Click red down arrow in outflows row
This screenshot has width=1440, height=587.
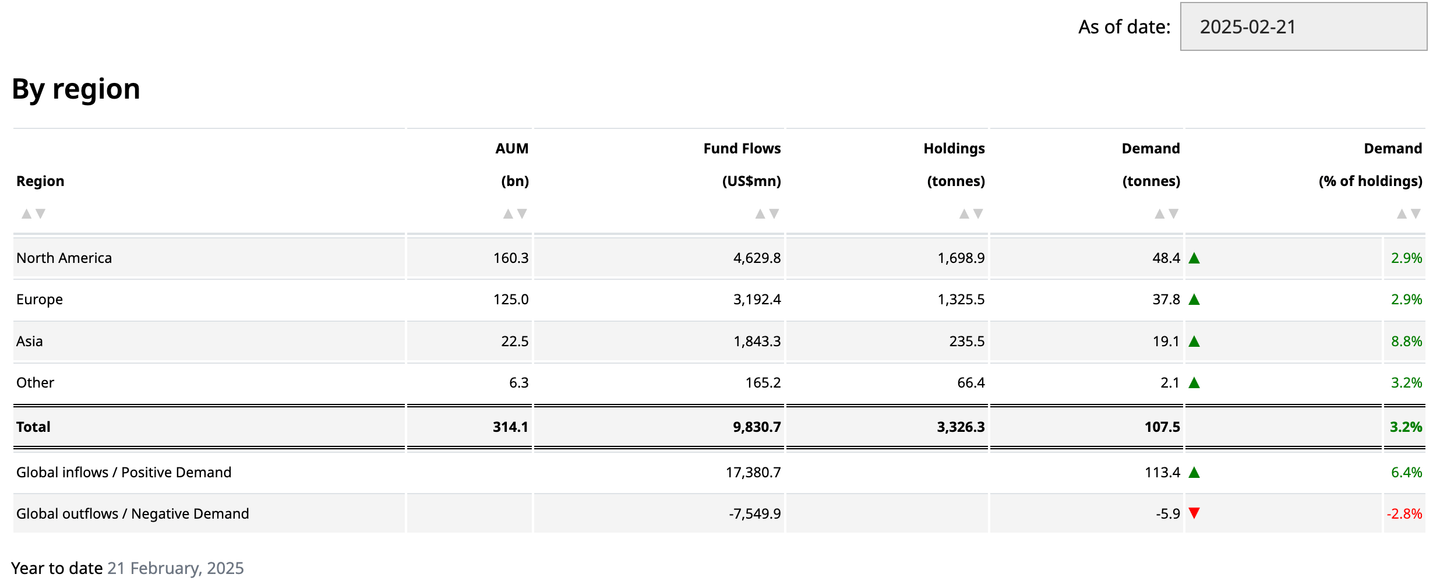(1194, 514)
